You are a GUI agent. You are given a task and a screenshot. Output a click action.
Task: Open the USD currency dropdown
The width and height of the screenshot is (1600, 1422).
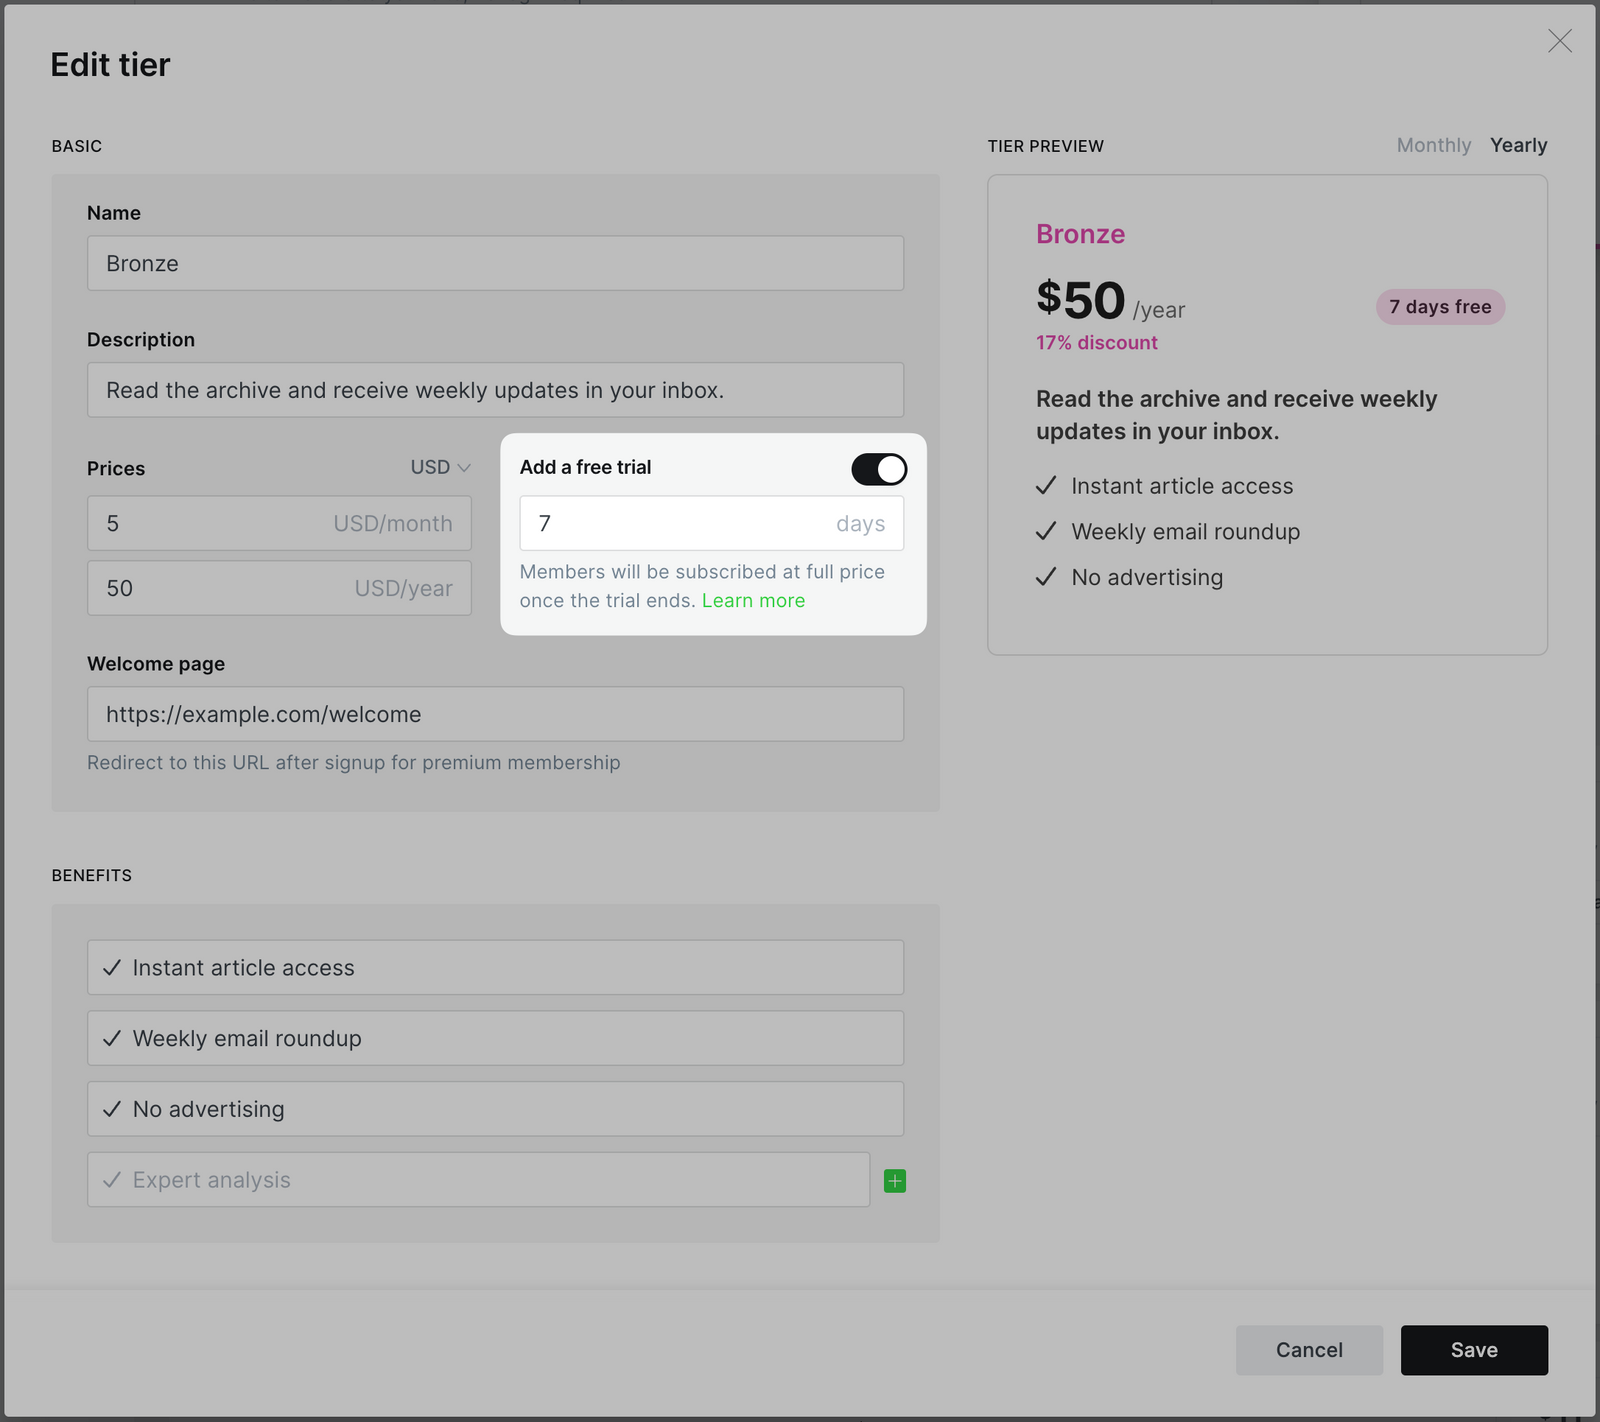coord(440,467)
